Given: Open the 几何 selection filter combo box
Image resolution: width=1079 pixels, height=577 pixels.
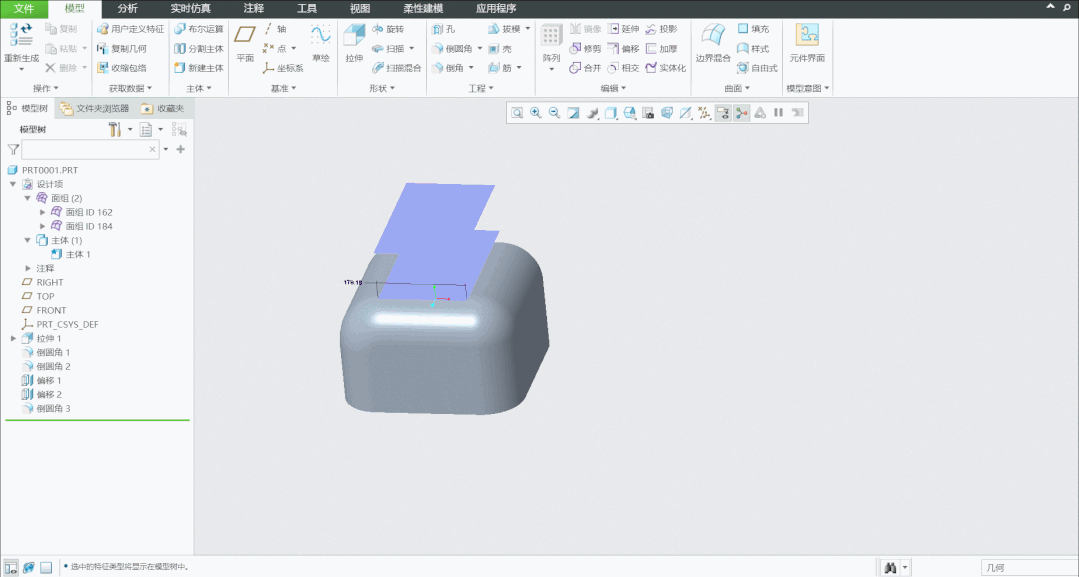Looking at the screenshot, I should click(x=1028, y=568).
